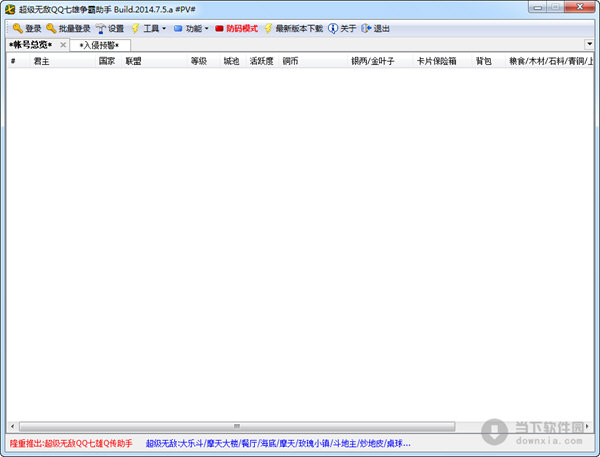Click the horizontal scrollbar left arrow
This screenshot has height=457, width=600.
coord(12,426)
